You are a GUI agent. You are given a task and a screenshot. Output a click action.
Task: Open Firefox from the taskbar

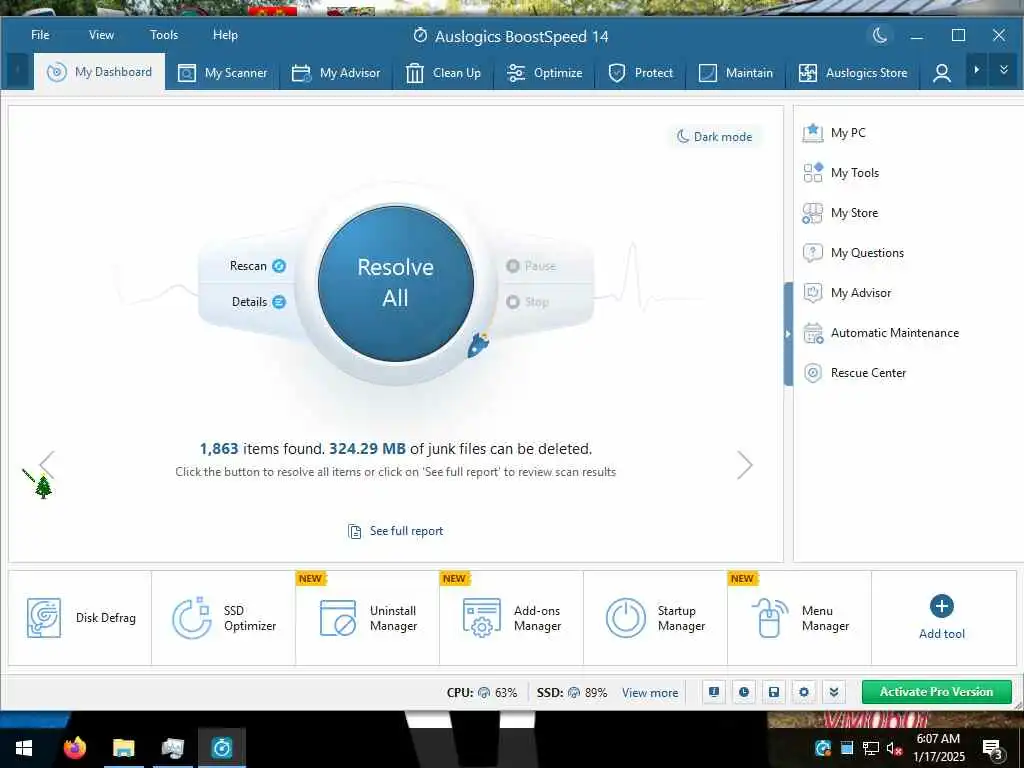point(75,747)
